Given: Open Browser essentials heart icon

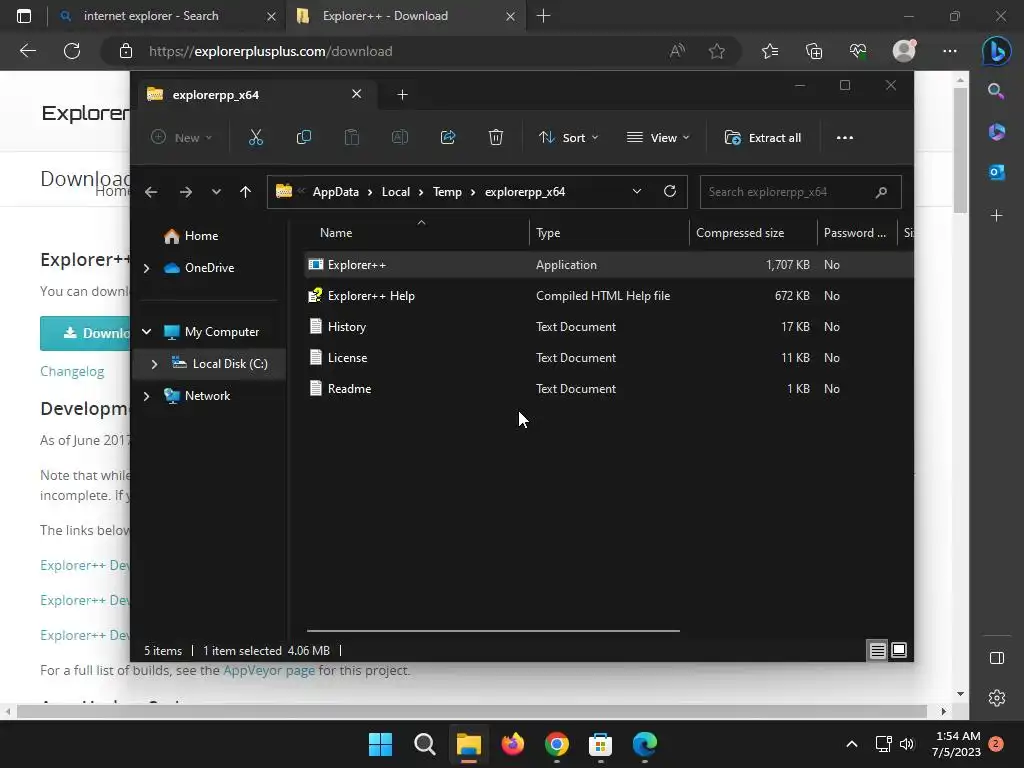Looking at the screenshot, I should pyautogui.click(x=857, y=51).
